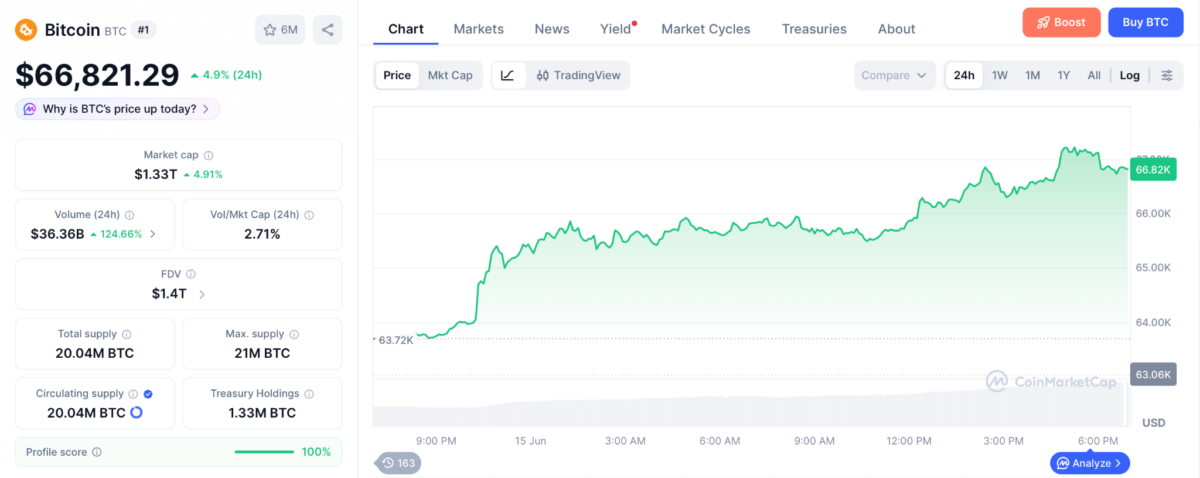Click the $36.36B volume value
1200x478 pixels.
[x=58, y=234]
